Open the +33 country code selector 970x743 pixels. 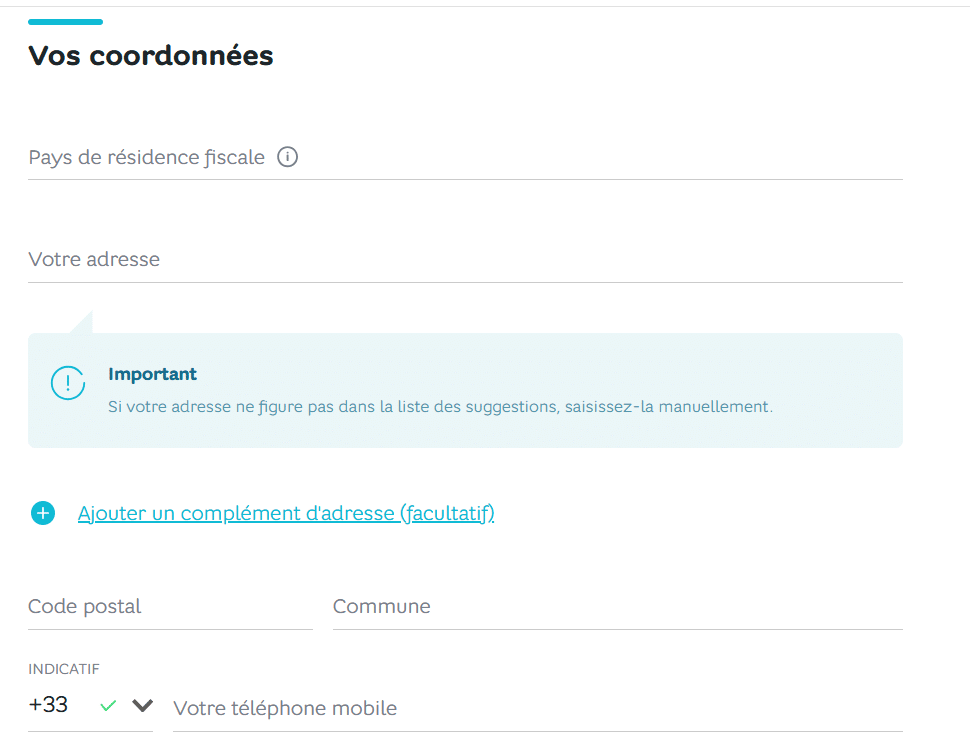[x=50, y=705]
